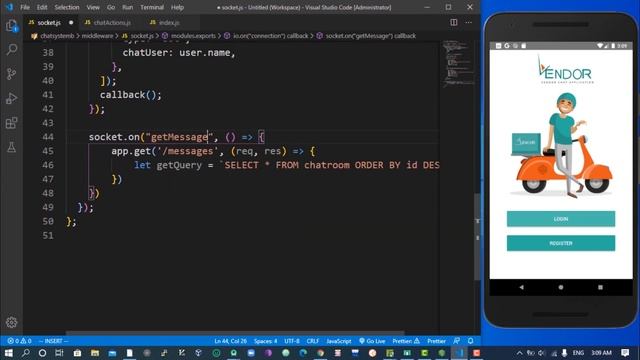
Task: Tap Android recent apps button in emulator
Action: click(600, 287)
